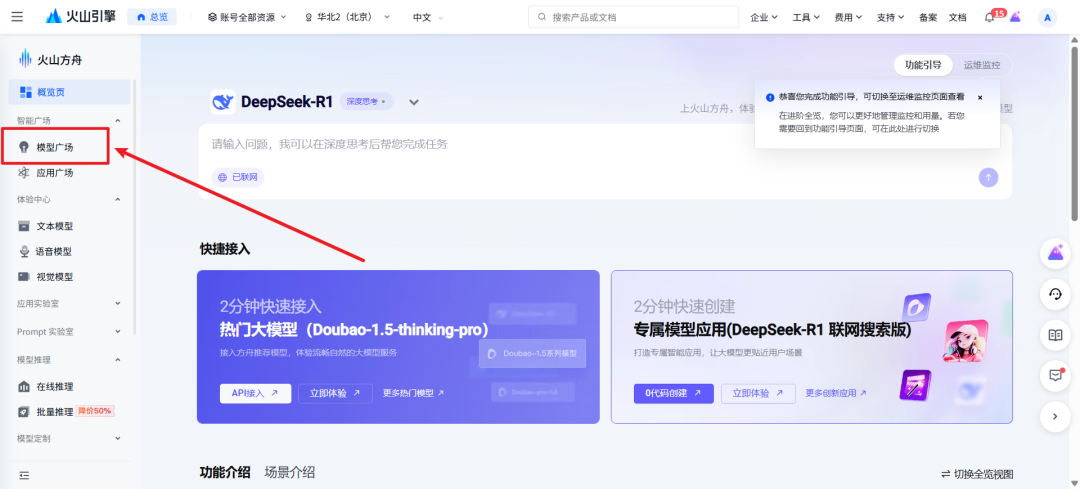Collapse the 智能广场 section
This screenshot has height=489, width=1080.
point(117,121)
